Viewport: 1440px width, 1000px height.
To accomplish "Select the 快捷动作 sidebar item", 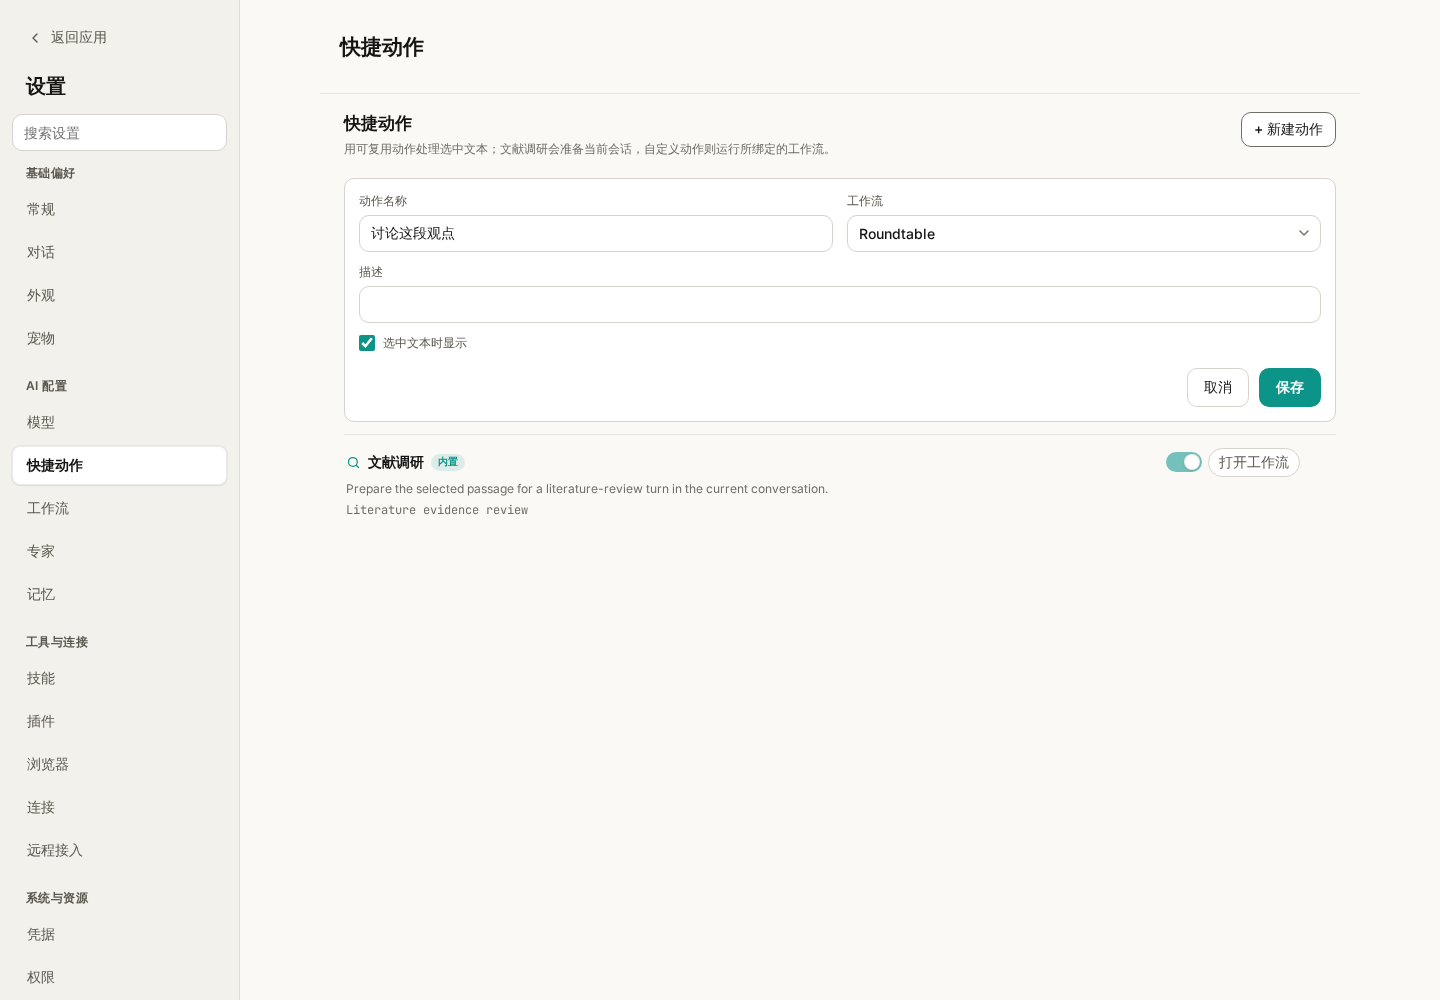I will click(x=120, y=466).
